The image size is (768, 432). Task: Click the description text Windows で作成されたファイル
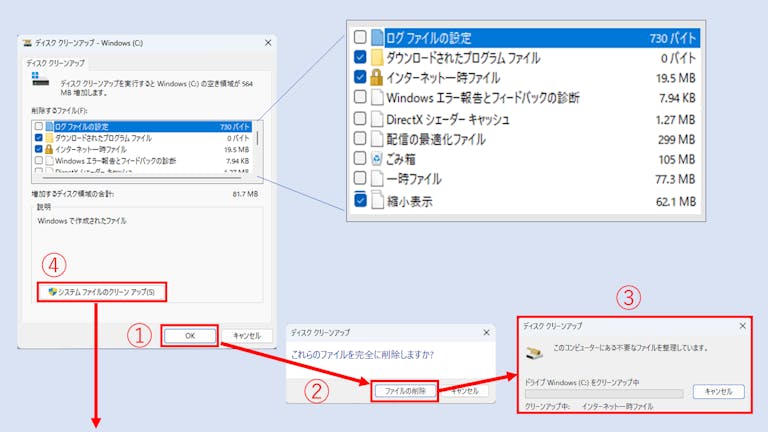pos(82,221)
